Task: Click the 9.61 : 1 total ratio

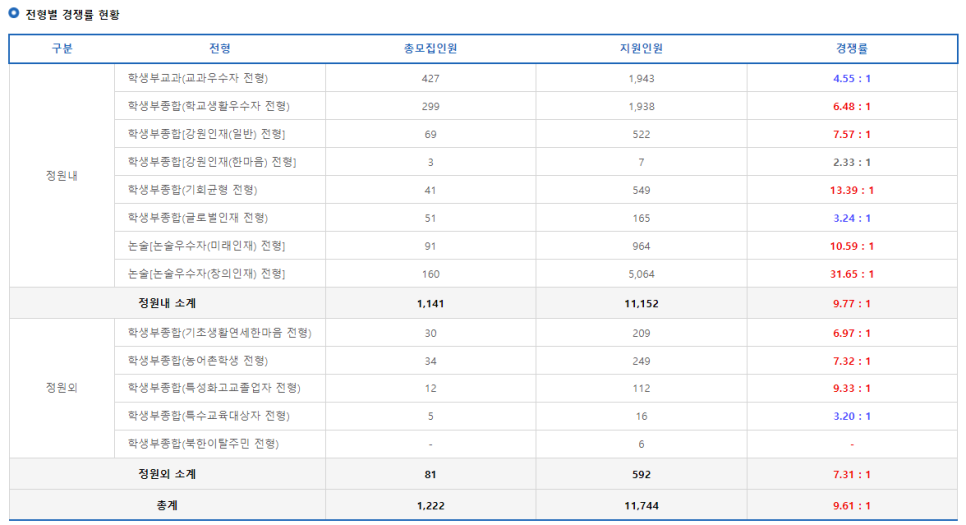Action: tap(852, 506)
